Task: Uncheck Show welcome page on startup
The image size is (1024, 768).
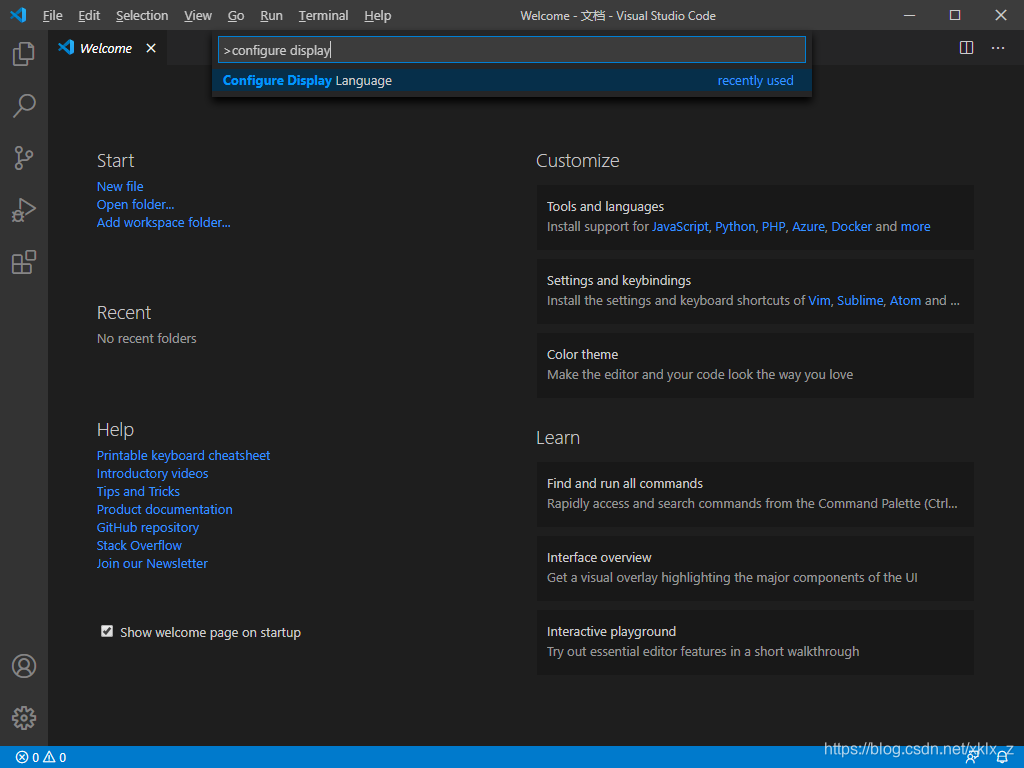Action: [107, 631]
